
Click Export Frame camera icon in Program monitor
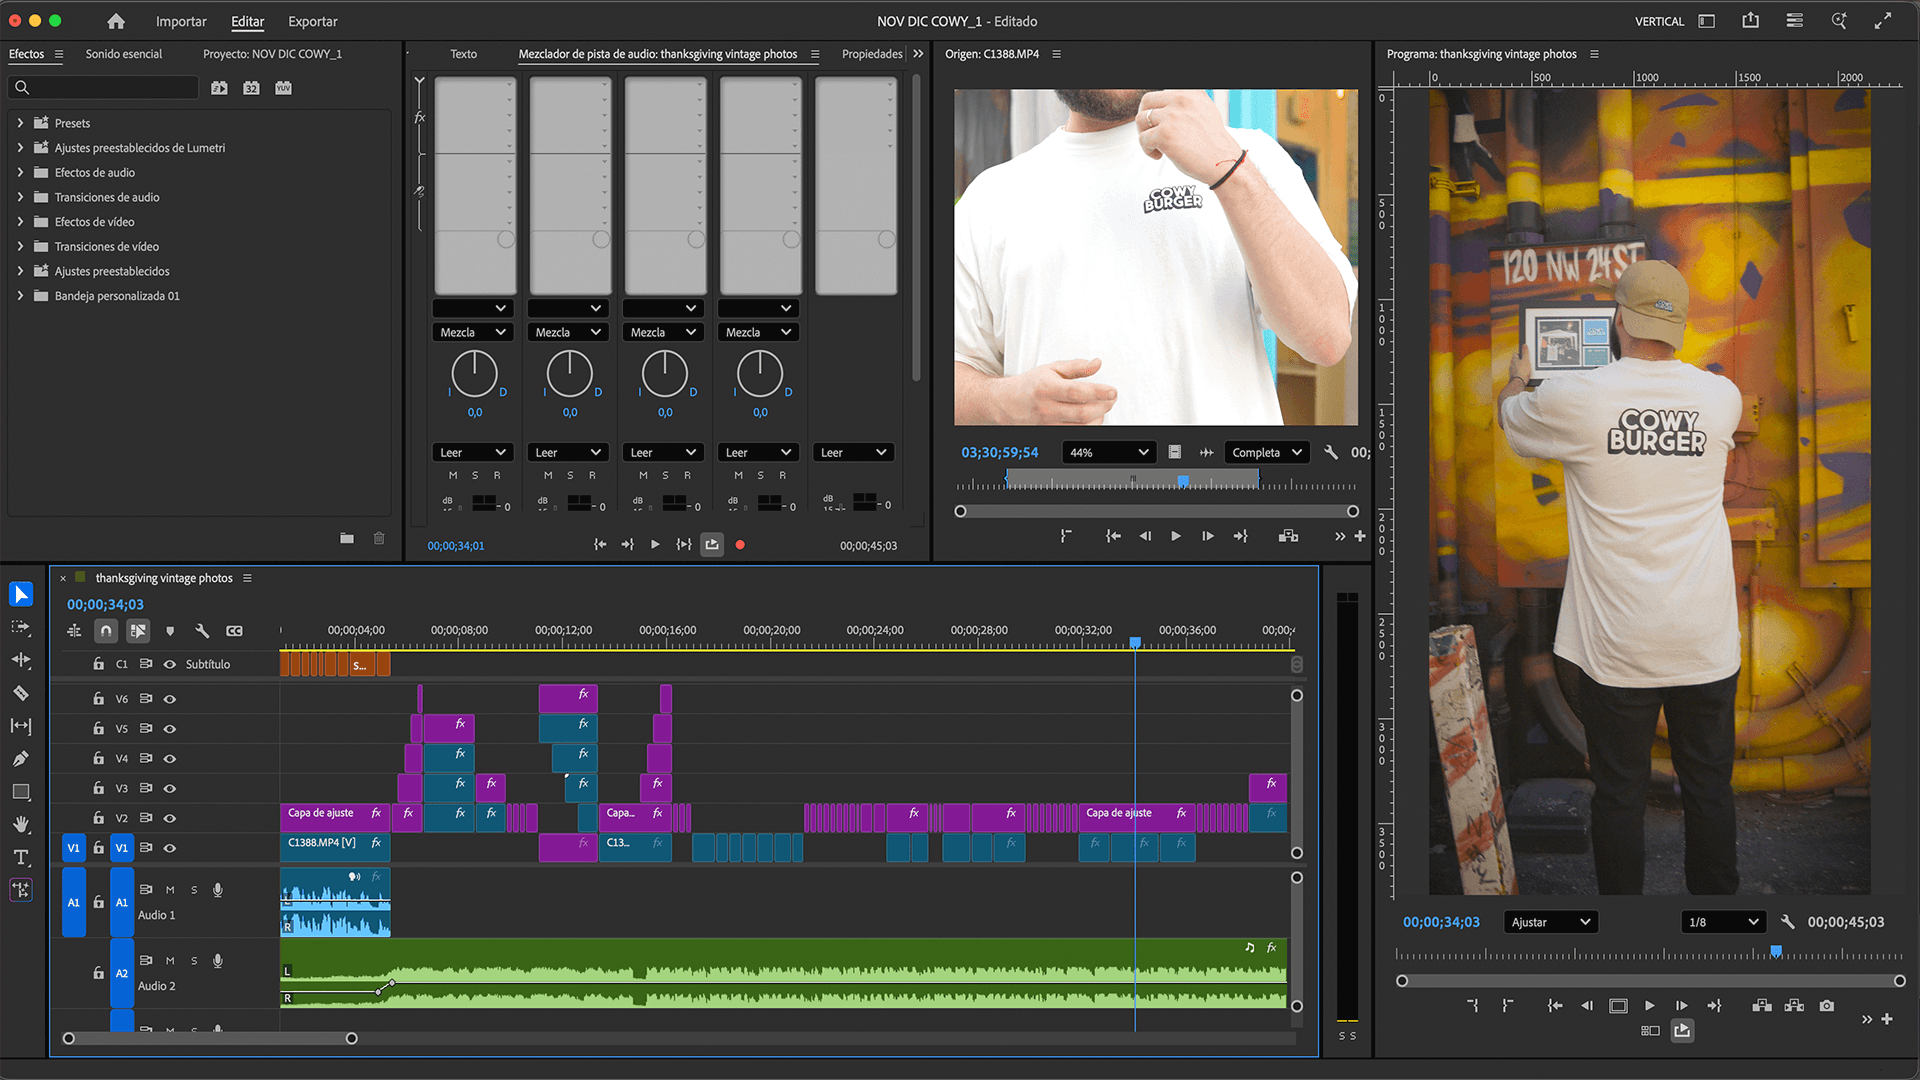pos(1827,1006)
